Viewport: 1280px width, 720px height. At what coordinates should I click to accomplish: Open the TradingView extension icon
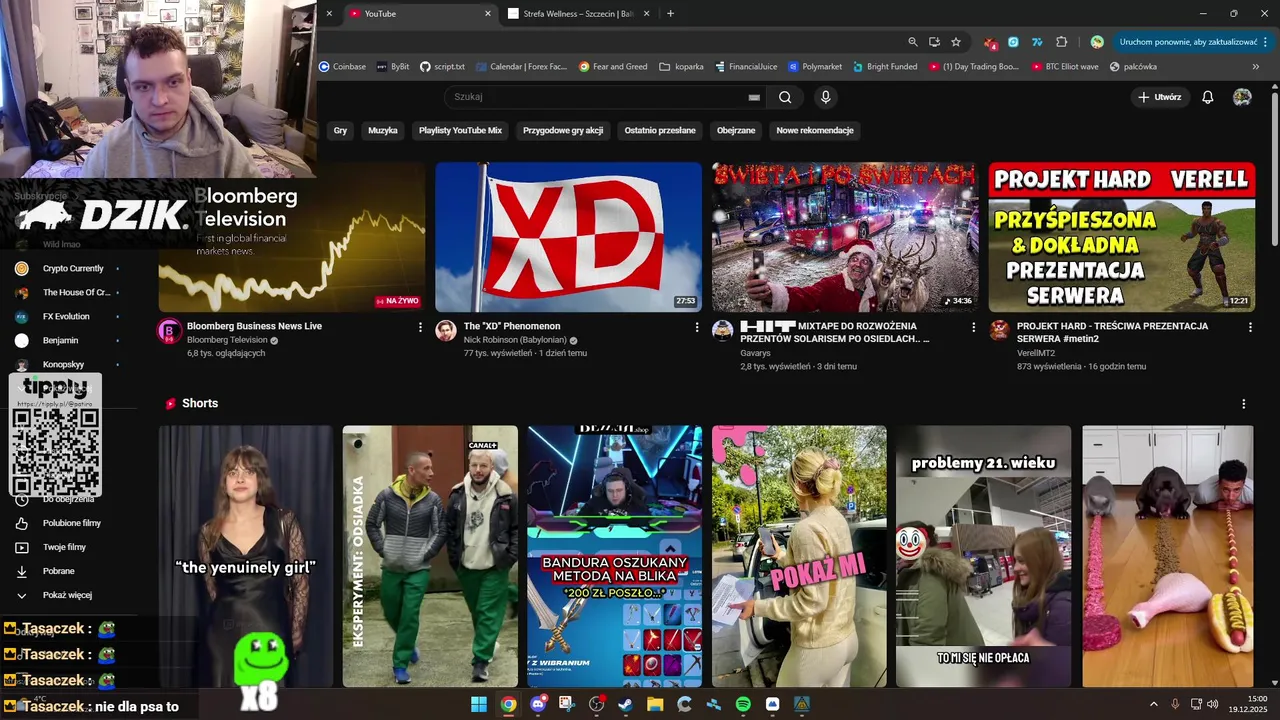[1037, 42]
